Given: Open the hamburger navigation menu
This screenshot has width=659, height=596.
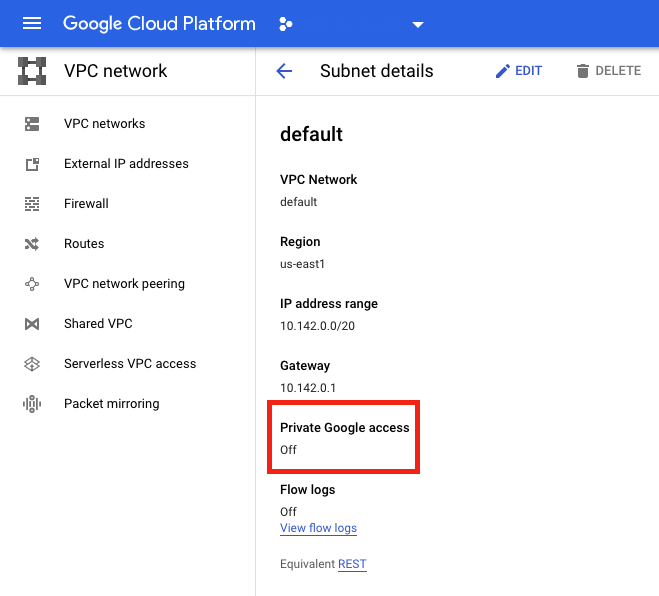Looking at the screenshot, I should pos(32,24).
